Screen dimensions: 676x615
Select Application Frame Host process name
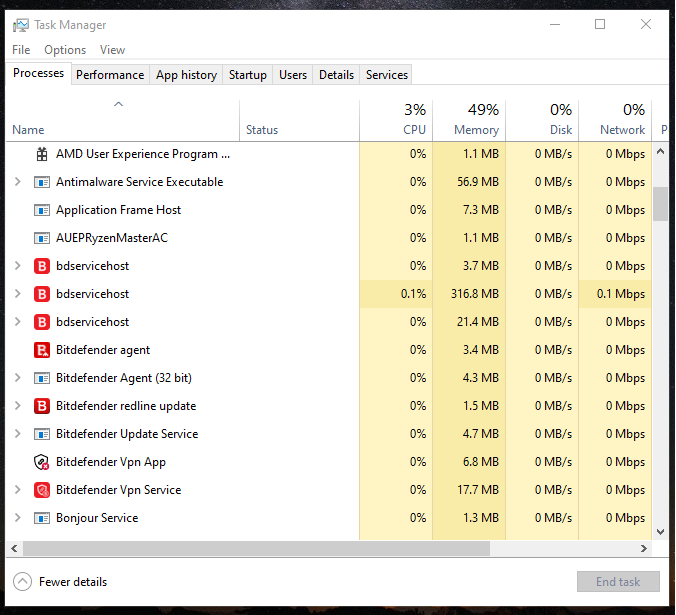click(x=119, y=210)
